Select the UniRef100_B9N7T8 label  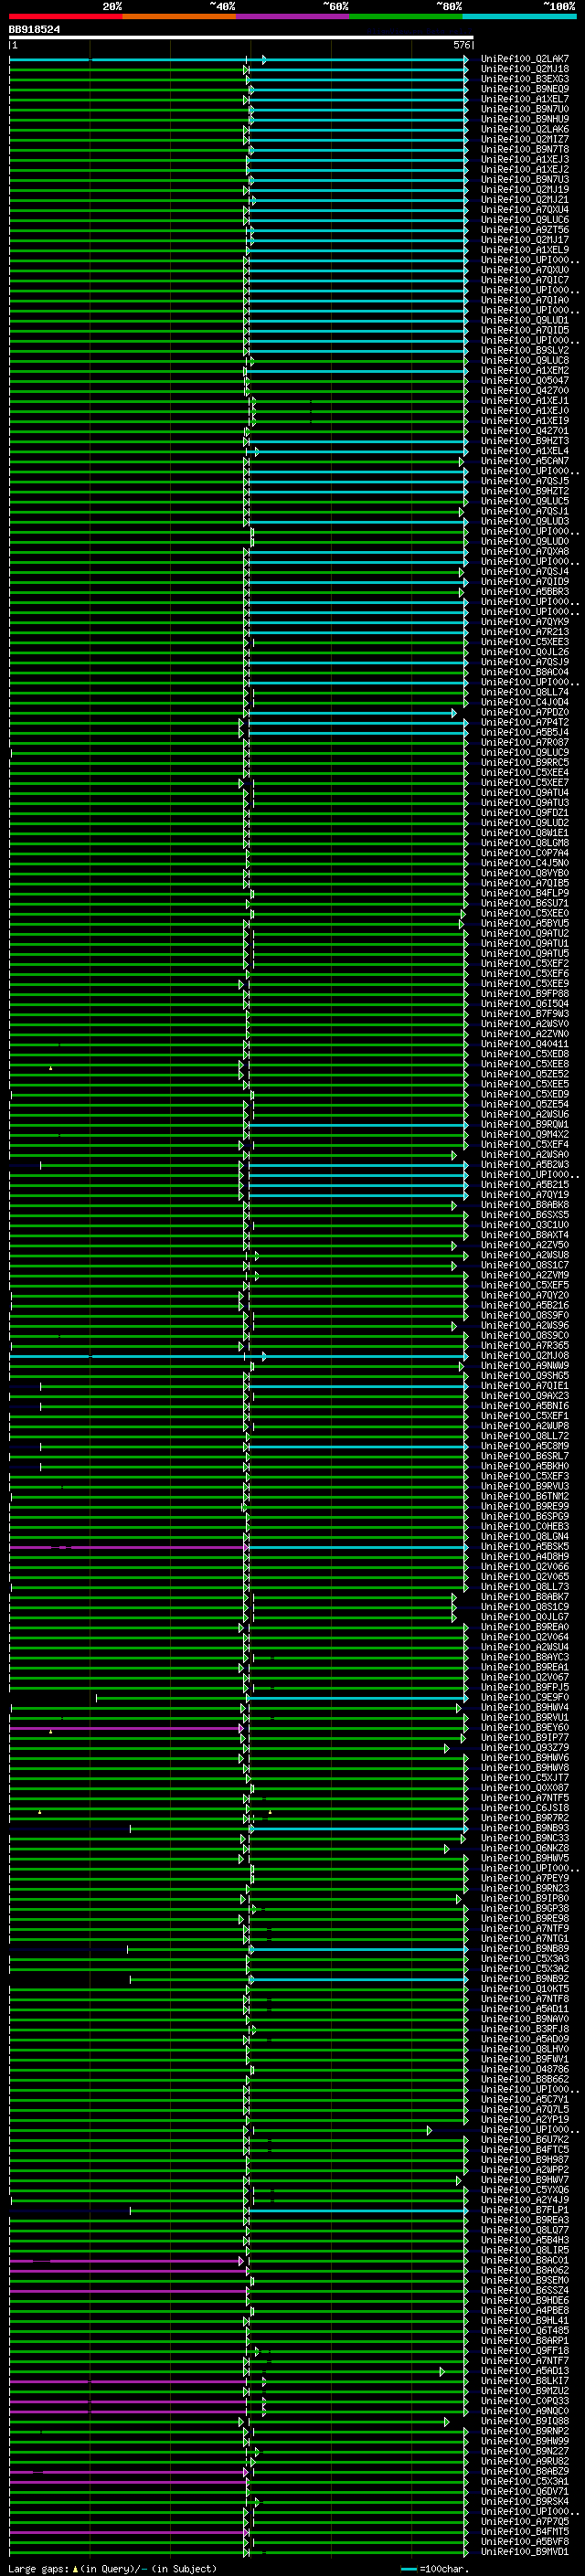pyautogui.click(x=525, y=149)
